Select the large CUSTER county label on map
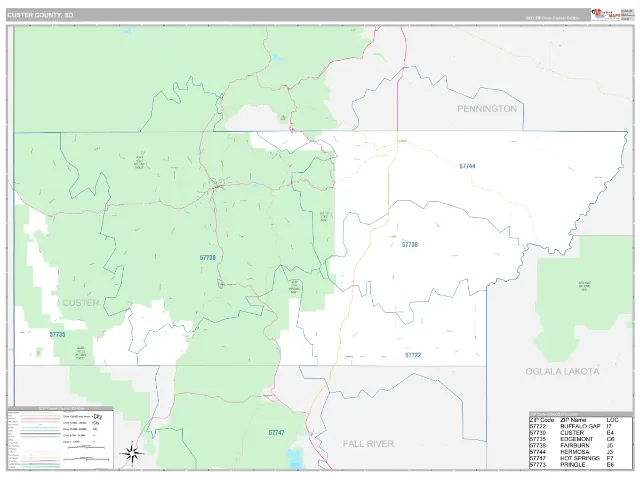This screenshot has height=480, width=640. coord(81,303)
